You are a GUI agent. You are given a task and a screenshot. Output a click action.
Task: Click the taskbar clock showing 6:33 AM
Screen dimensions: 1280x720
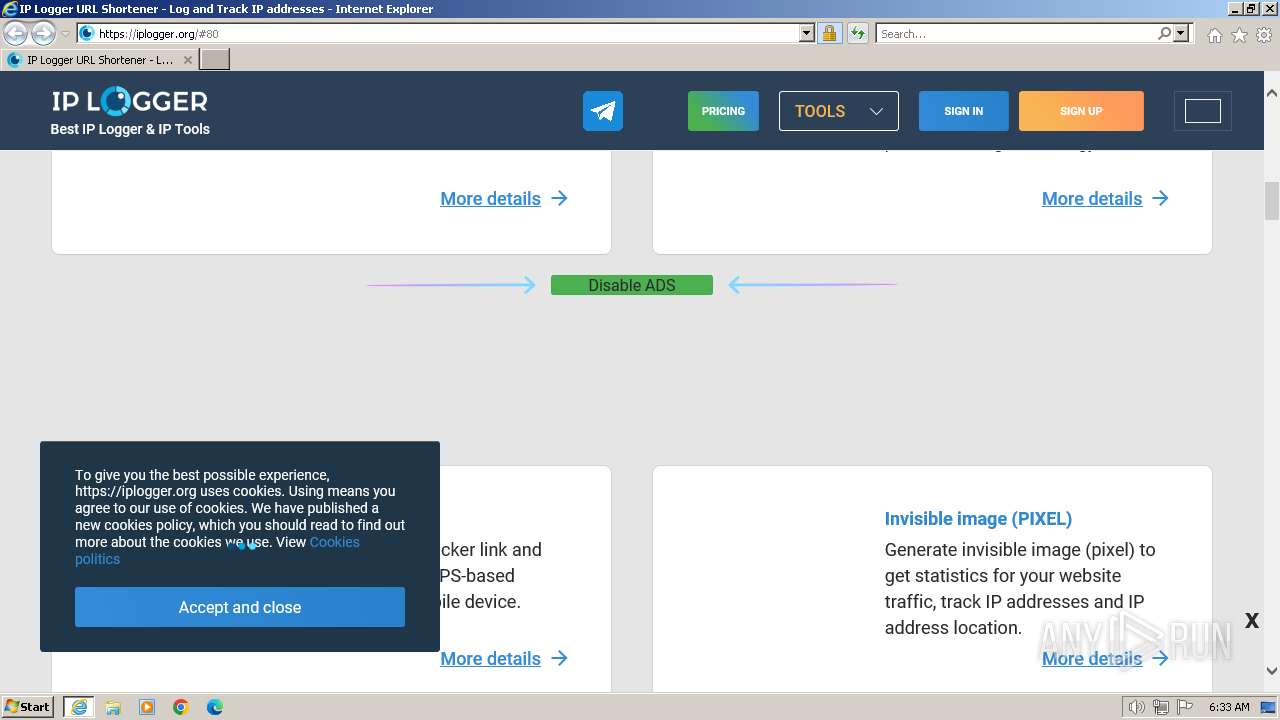coord(1229,707)
